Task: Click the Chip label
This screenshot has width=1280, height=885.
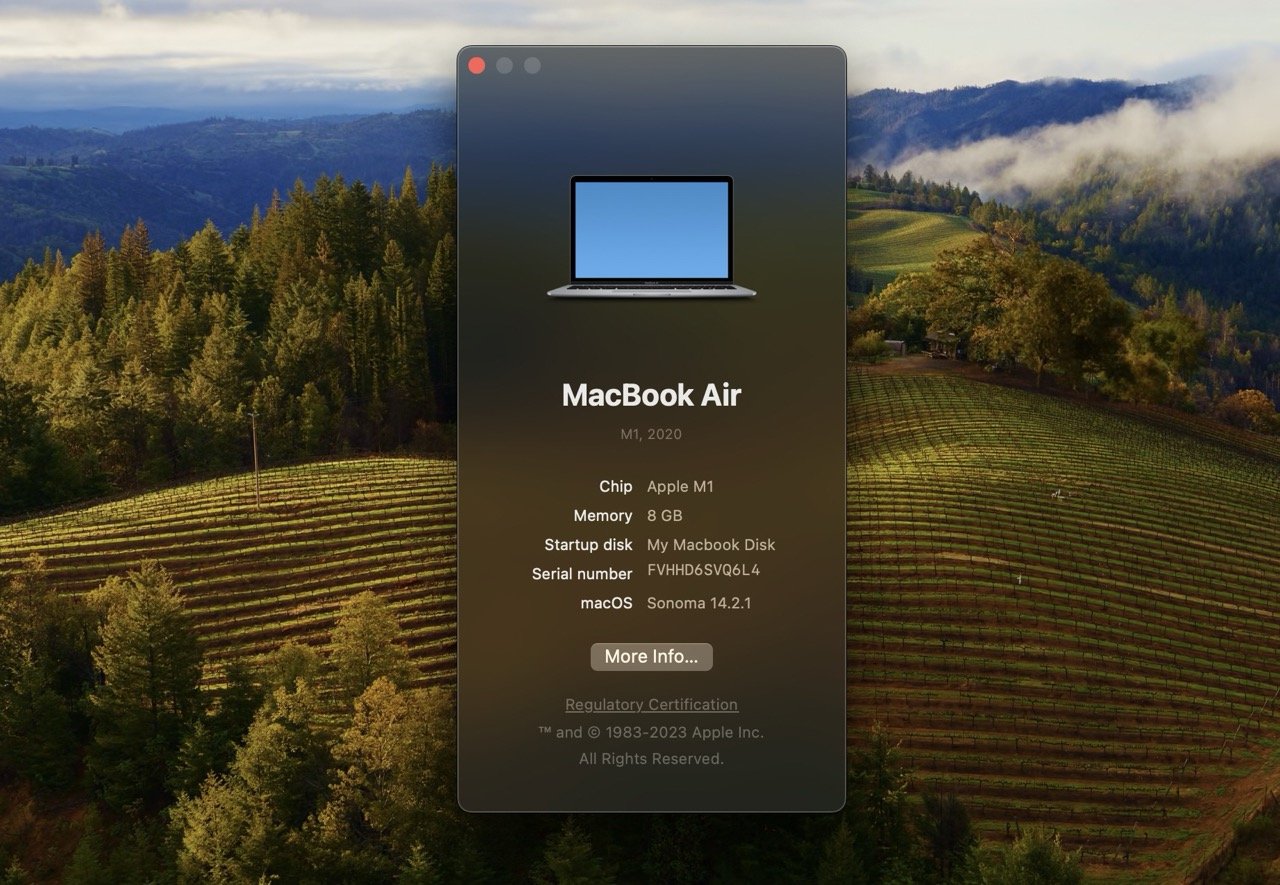Action: pyautogui.click(x=616, y=487)
